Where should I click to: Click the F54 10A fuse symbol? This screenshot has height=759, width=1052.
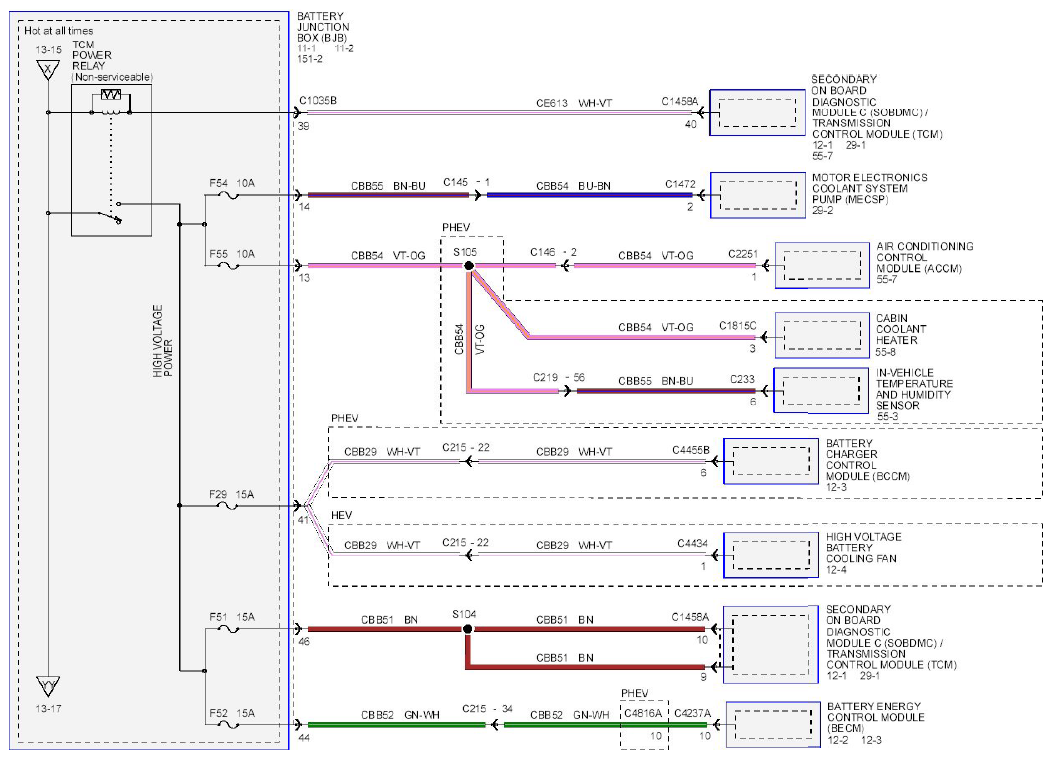[x=229, y=195]
